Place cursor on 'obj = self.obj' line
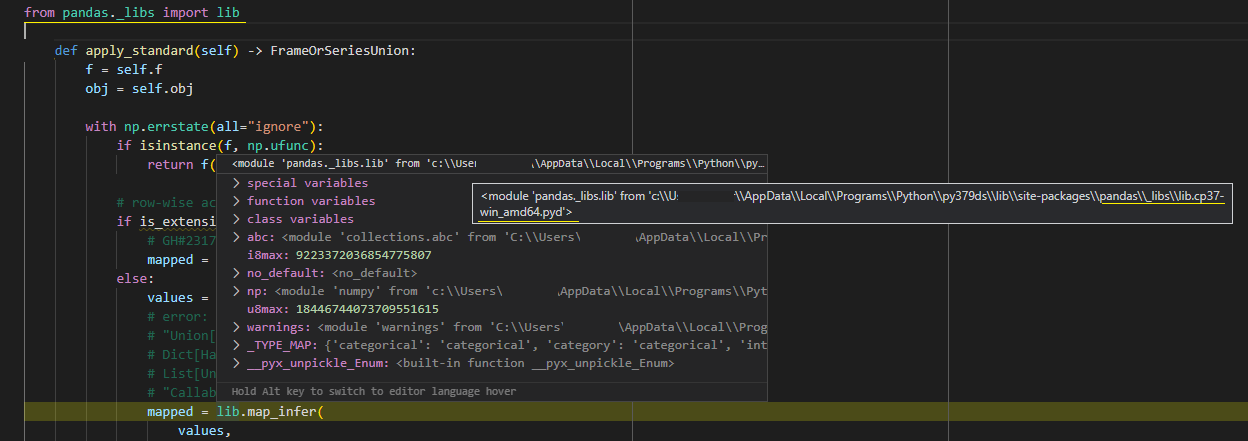Image resolution: width=1248 pixels, height=441 pixels. coord(139,89)
